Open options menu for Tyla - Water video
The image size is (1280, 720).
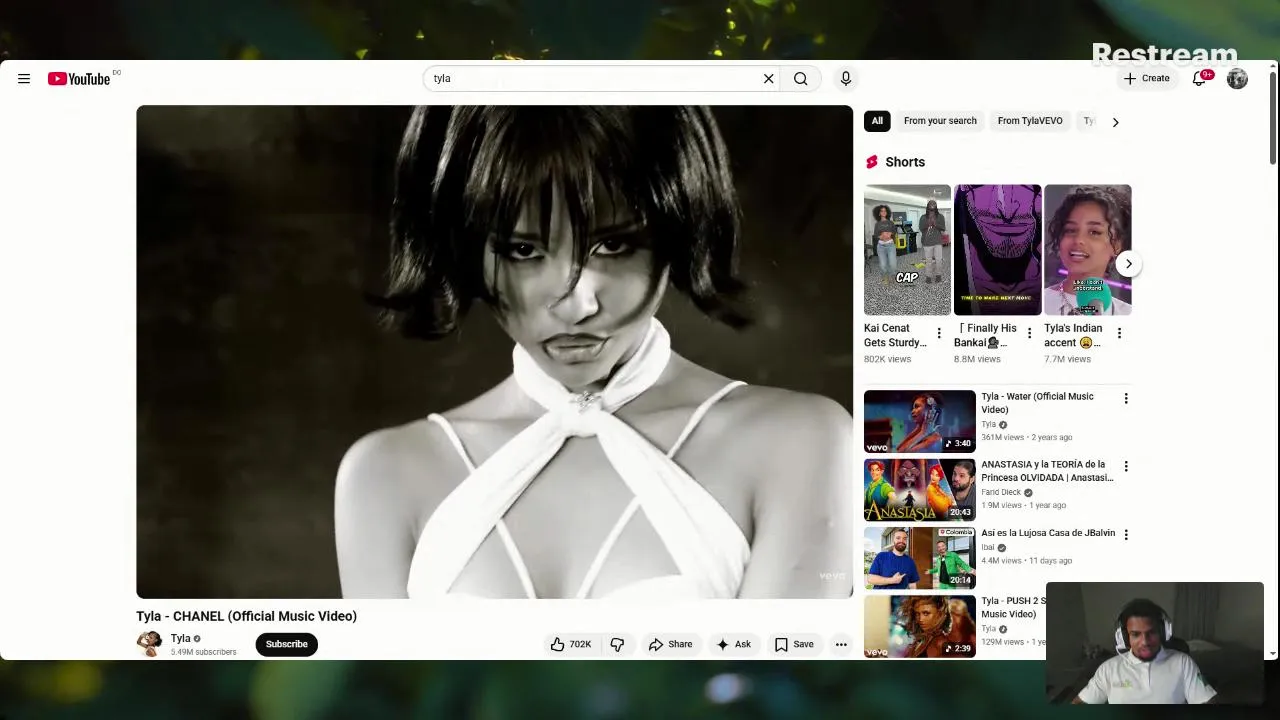click(1126, 399)
